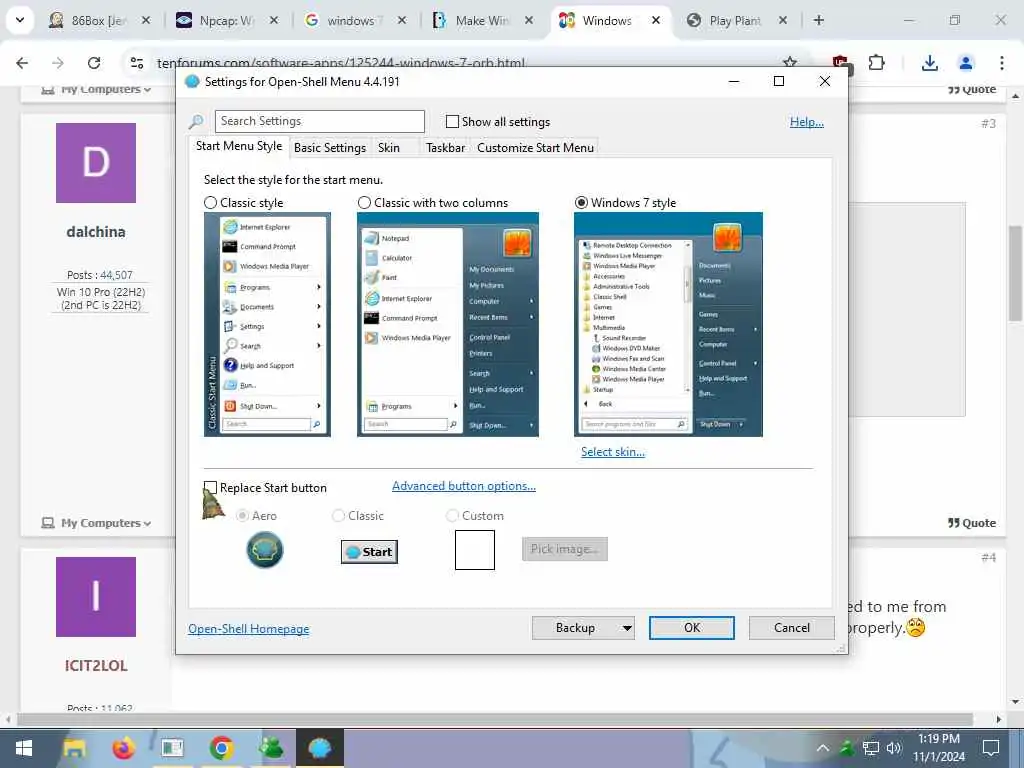The height and width of the screenshot is (768, 1024).
Task: Tick the Replace Start button checkbox
Action: click(x=210, y=488)
